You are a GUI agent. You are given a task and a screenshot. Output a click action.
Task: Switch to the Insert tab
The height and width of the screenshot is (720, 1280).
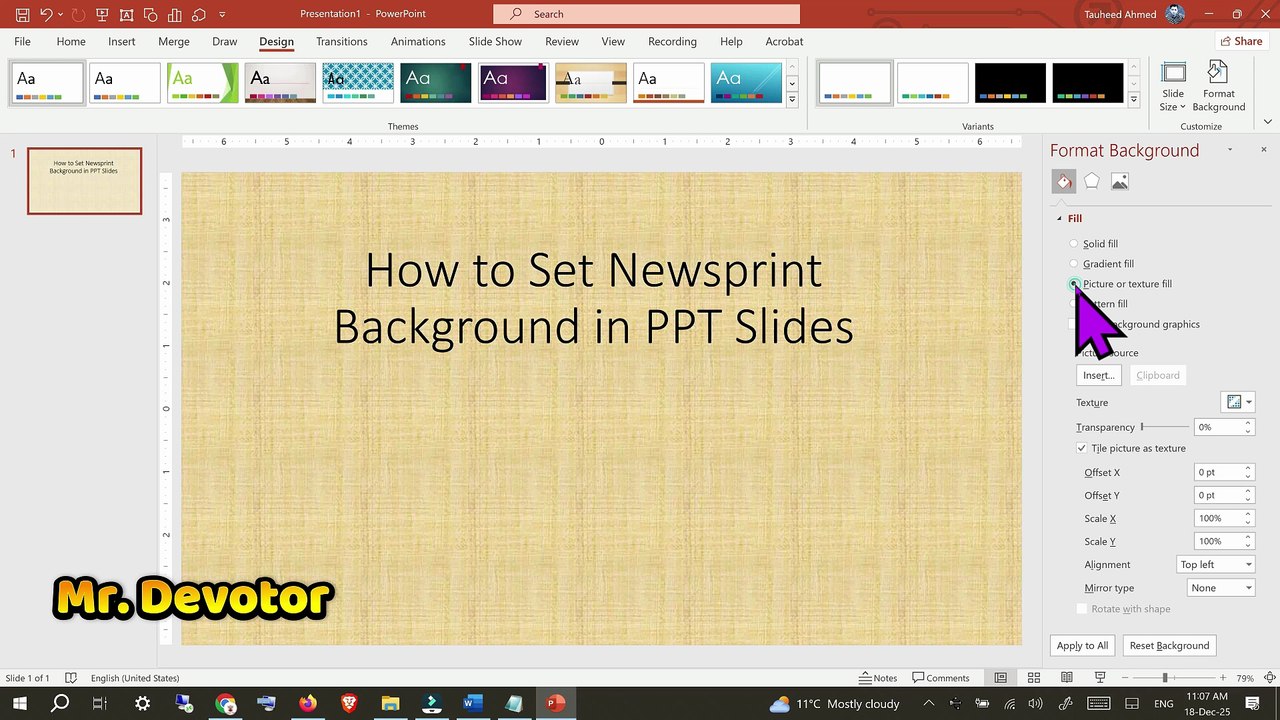122,42
